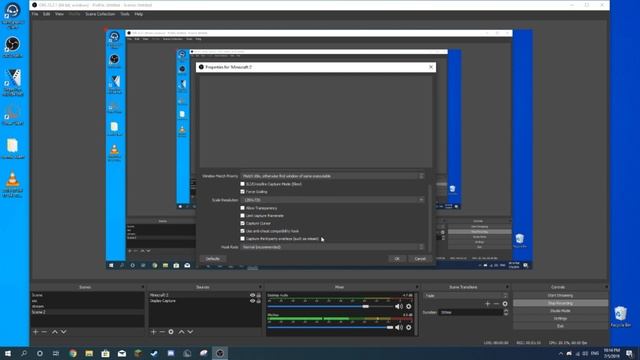Mute Mic/Aux with the speaker icon
Image resolution: width=640 pixels, height=360 pixels.
coord(399,327)
